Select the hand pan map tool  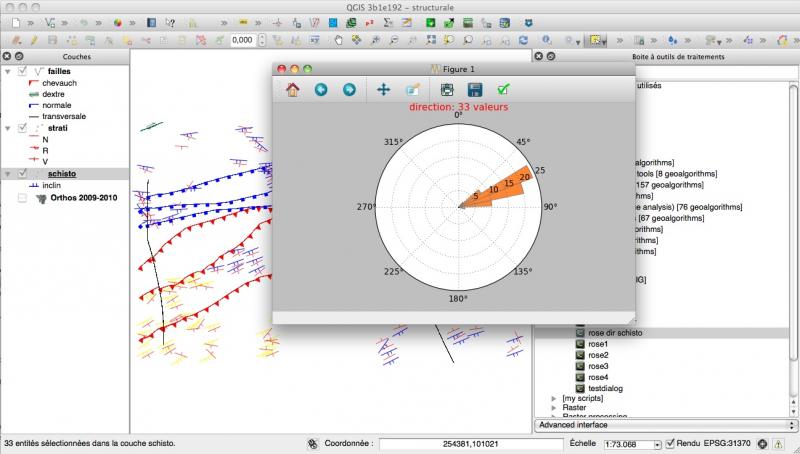[x=338, y=40]
